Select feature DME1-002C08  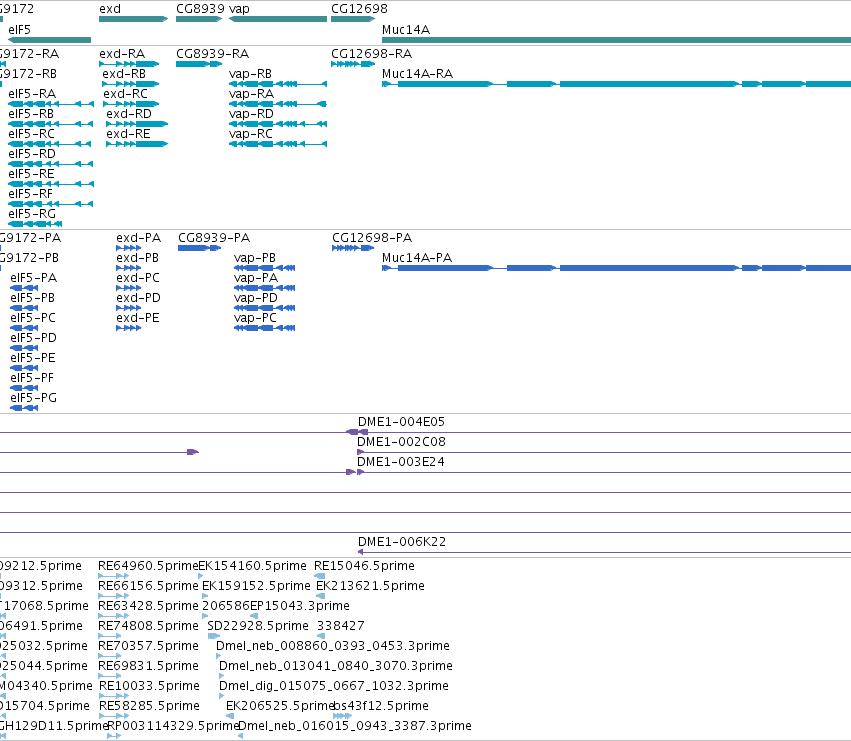click(401, 442)
